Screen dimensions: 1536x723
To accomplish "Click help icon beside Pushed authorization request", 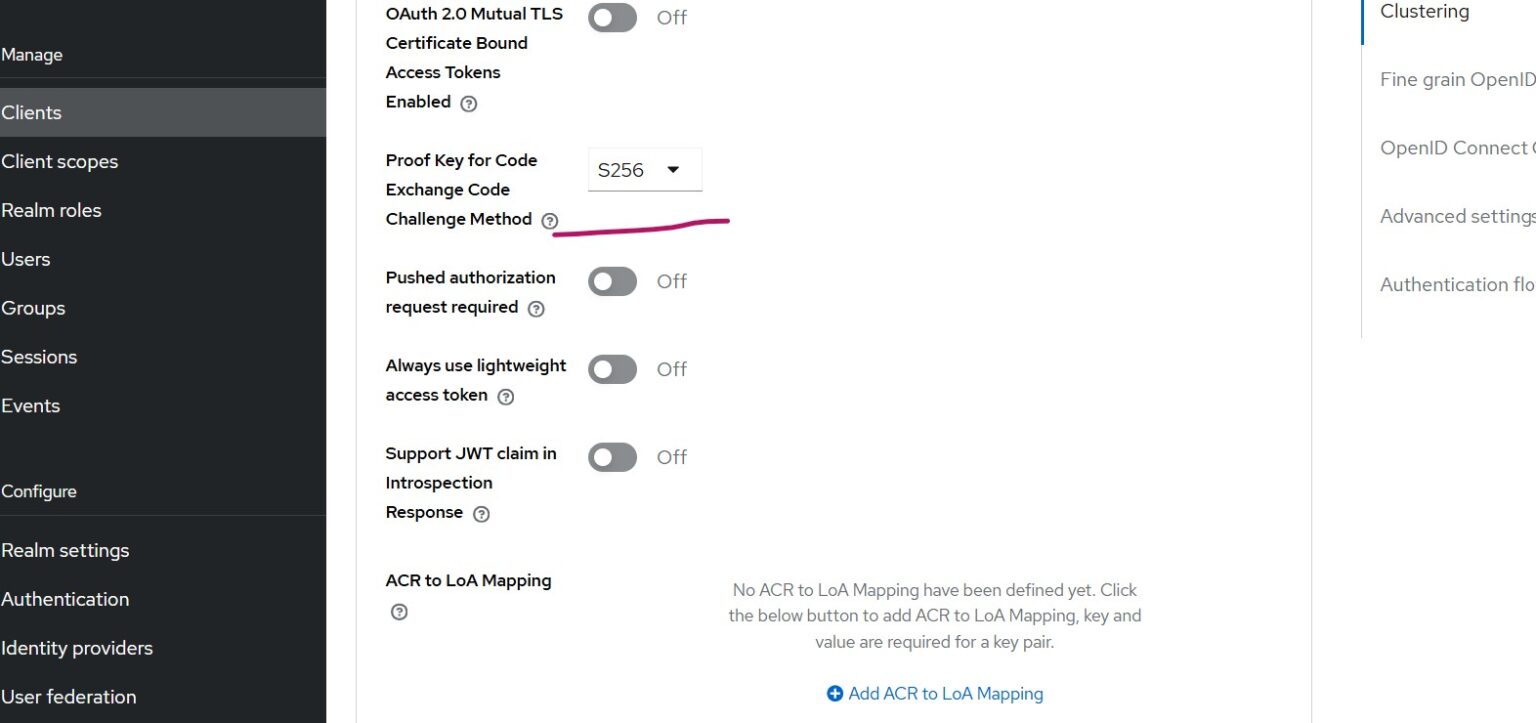I will tap(536, 309).
